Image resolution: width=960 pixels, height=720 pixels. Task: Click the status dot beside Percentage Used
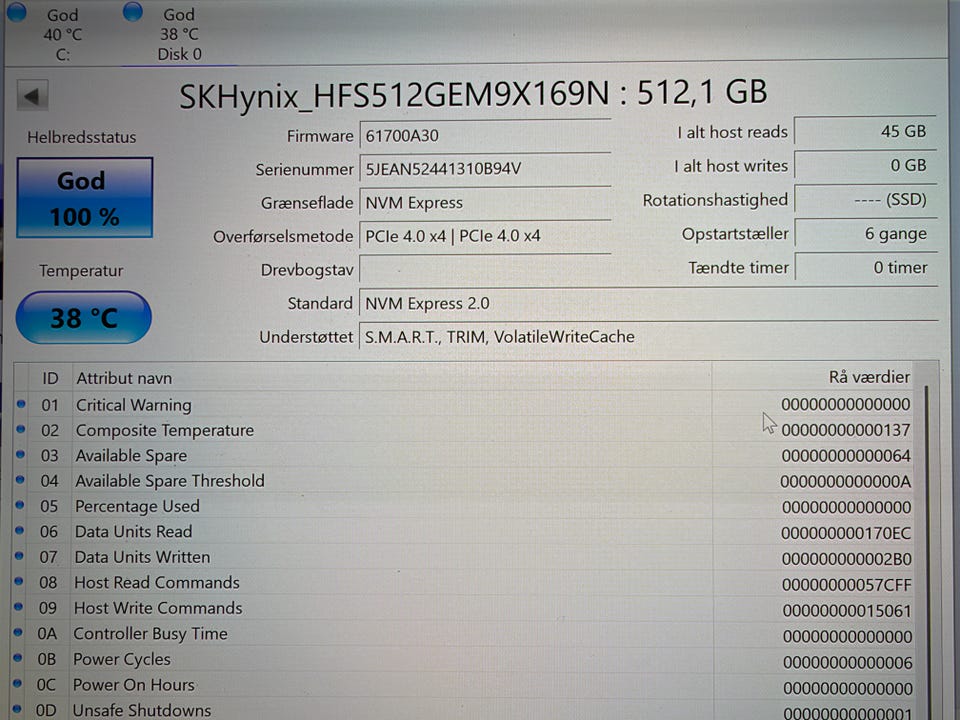(x=20, y=505)
